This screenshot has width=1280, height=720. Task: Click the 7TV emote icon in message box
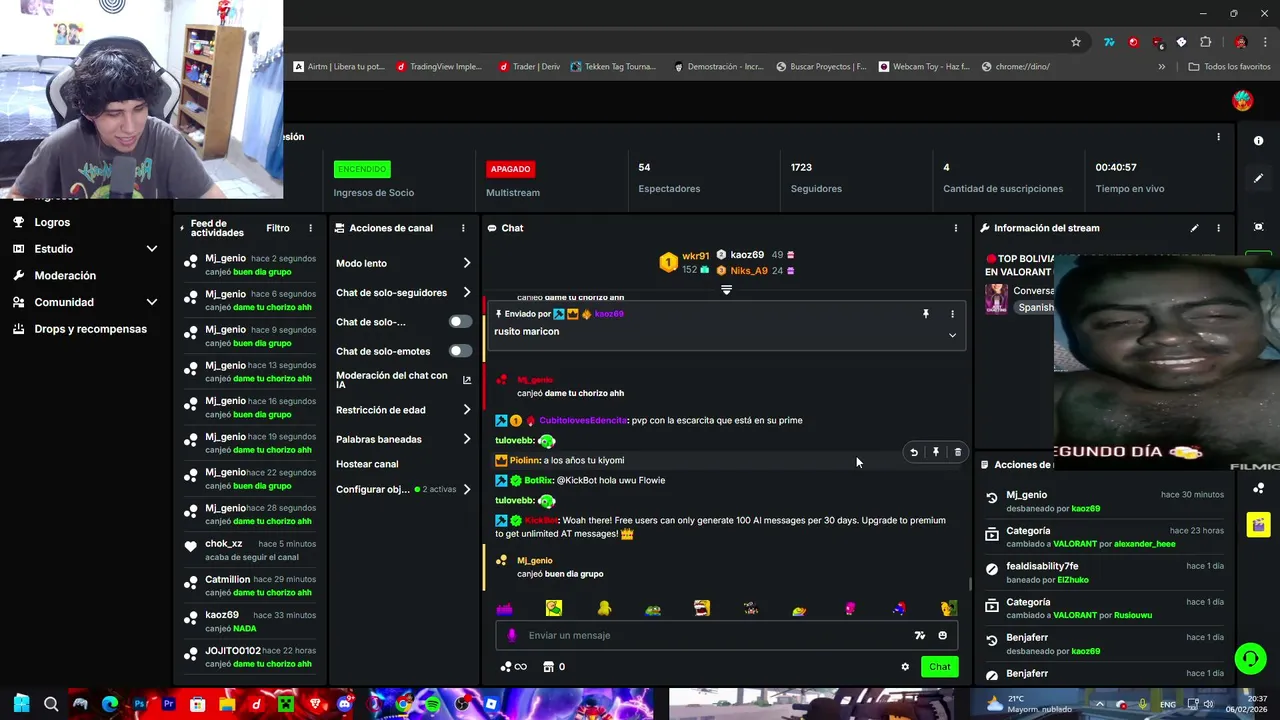tap(920, 635)
